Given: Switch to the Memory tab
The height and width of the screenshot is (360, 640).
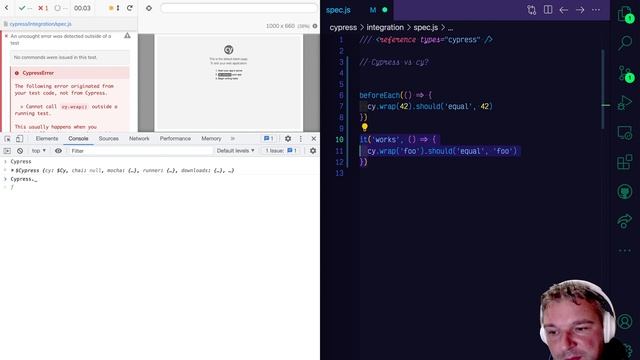Looking at the screenshot, I should (211, 139).
